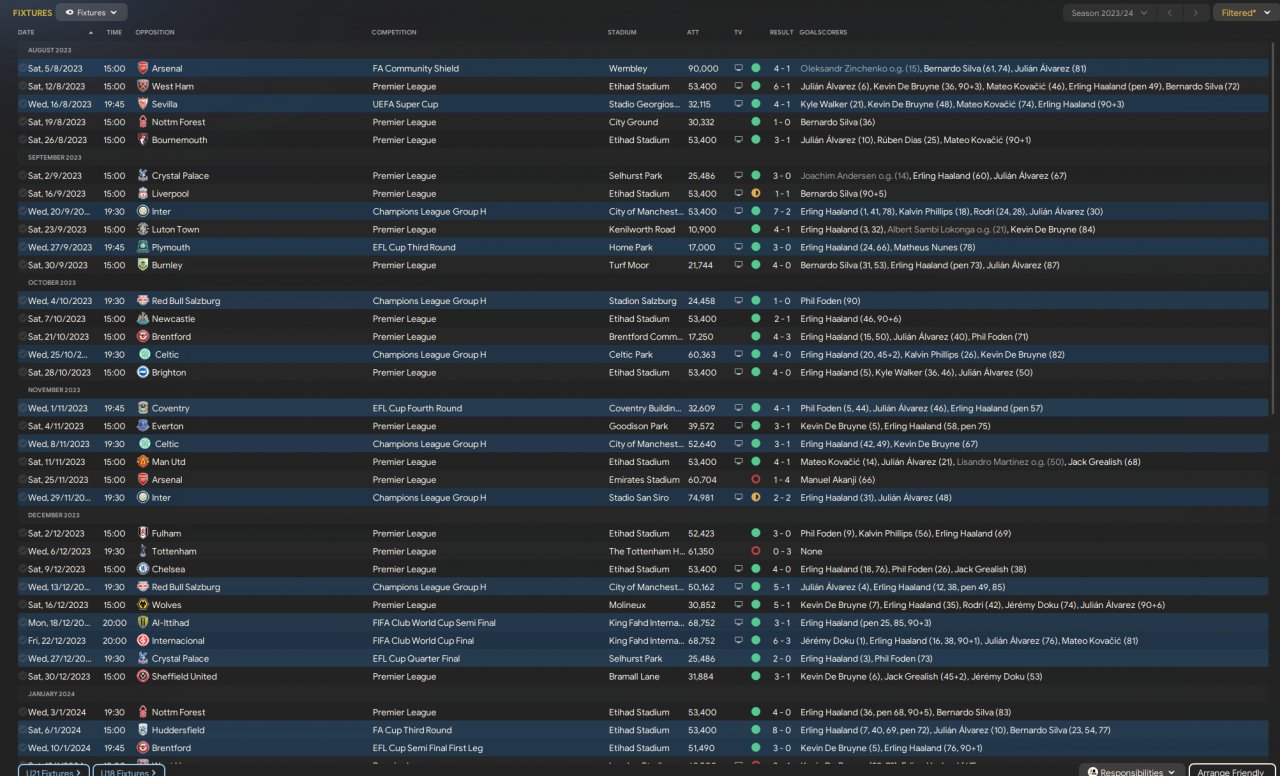Image resolution: width=1280 pixels, height=776 pixels.
Task: Click goalscorer Phil Foden (90)
Action: [x=830, y=301]
